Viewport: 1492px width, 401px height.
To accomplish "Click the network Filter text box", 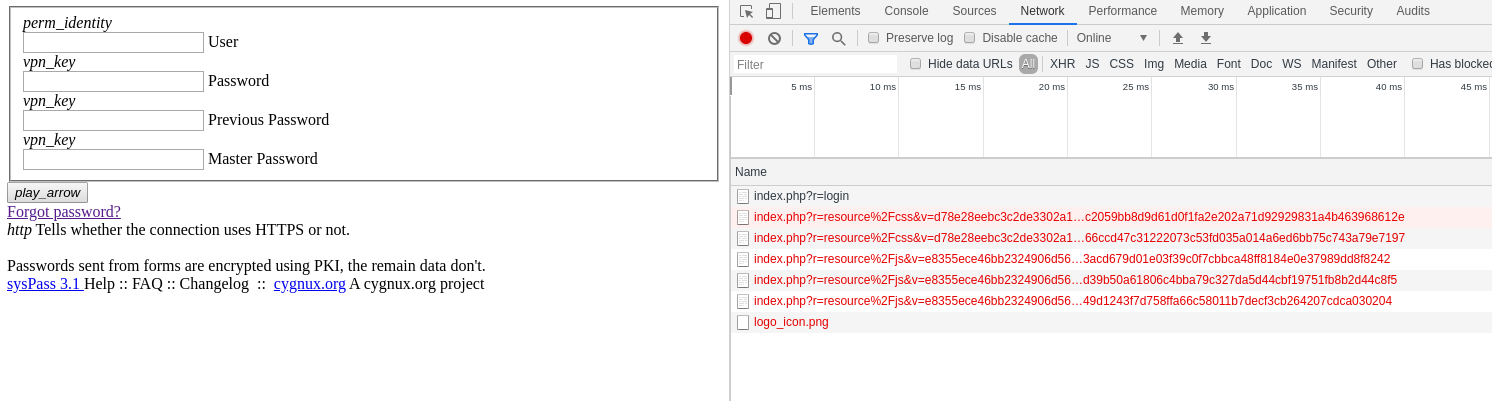I will tap(814, 64).
